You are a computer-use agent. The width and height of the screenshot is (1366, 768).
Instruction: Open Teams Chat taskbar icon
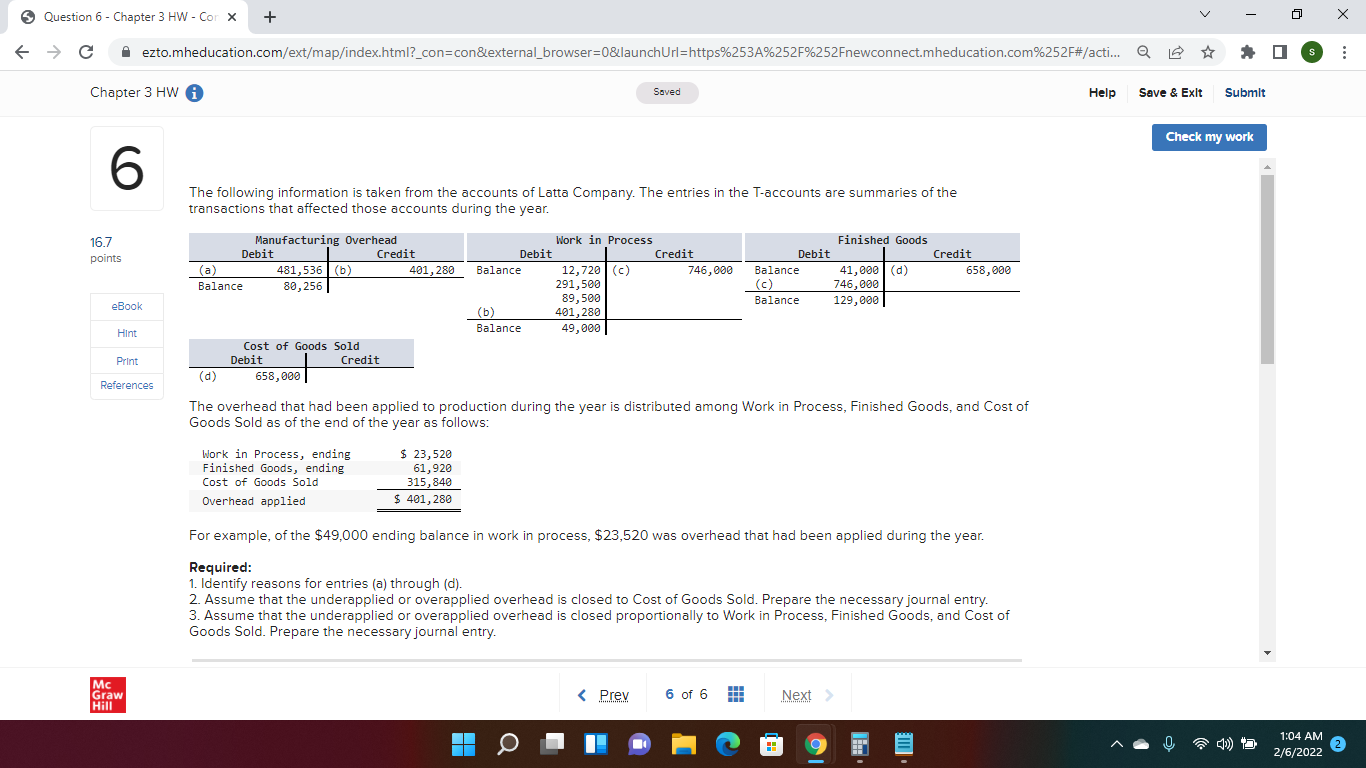point(639,745)
